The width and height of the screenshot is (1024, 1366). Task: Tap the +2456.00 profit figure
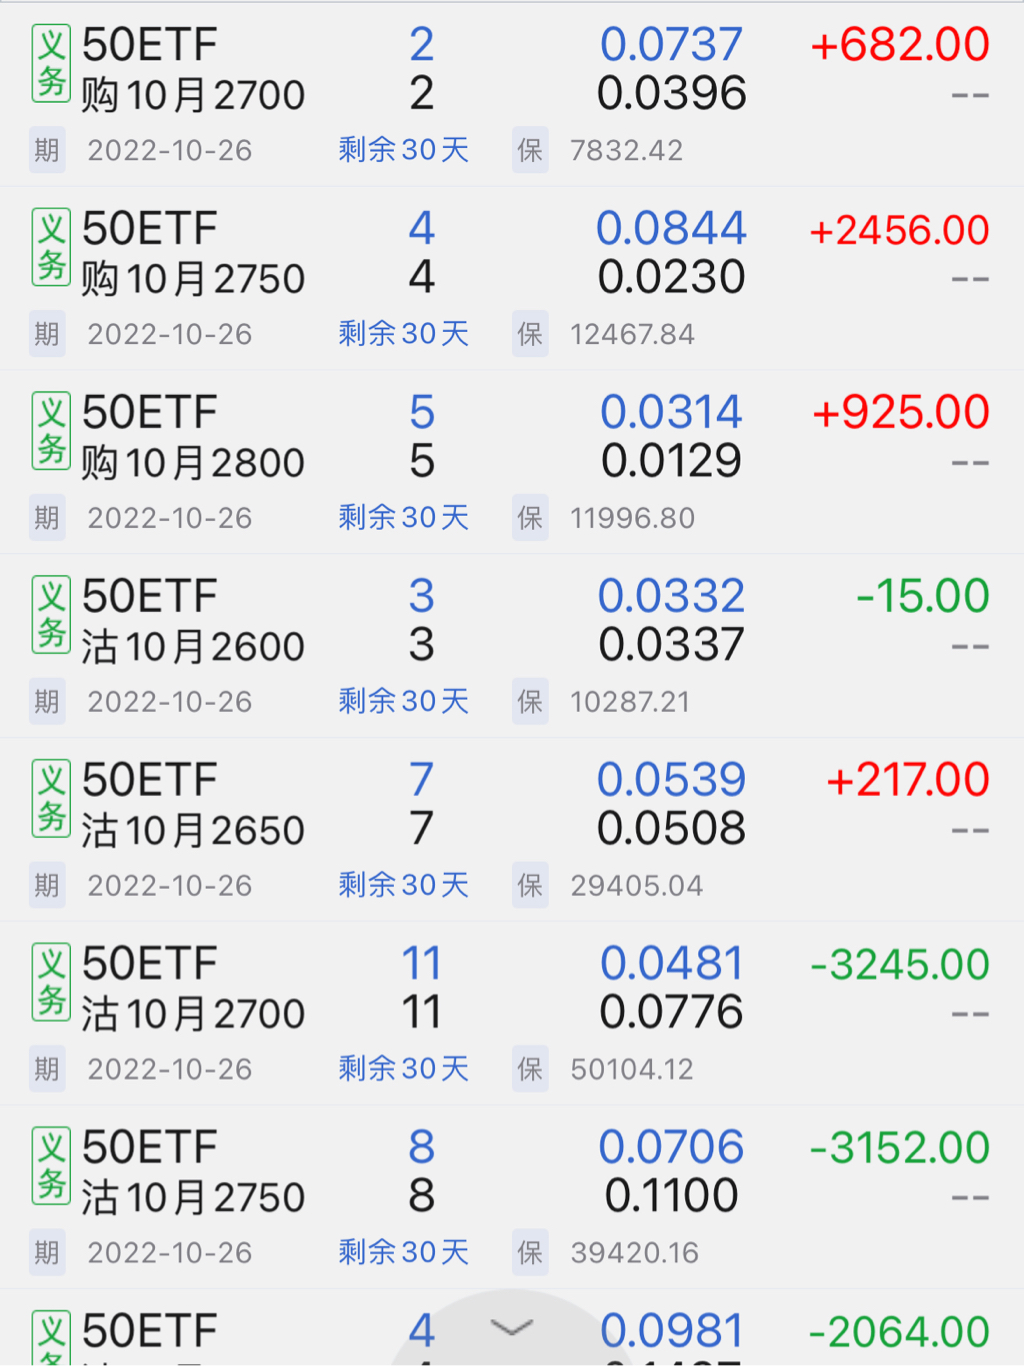[899, 230]
